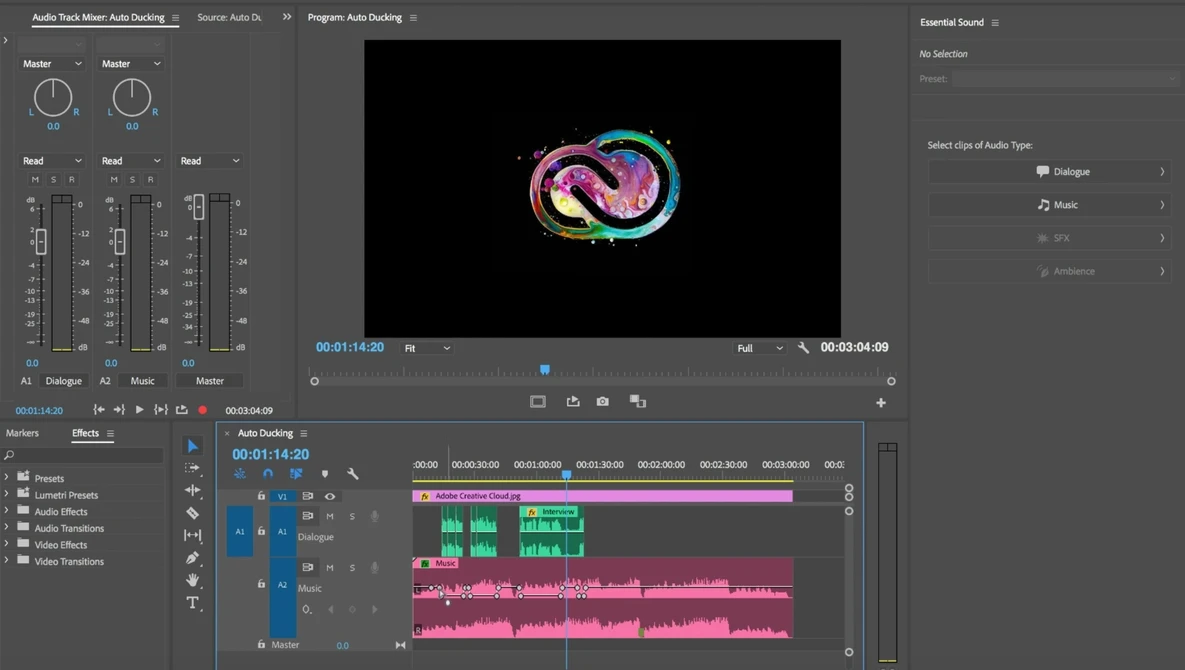Open Effects panel menu icon
Image resolution: width=1185 pixels, height=670 pixels.
pos(110,434)
